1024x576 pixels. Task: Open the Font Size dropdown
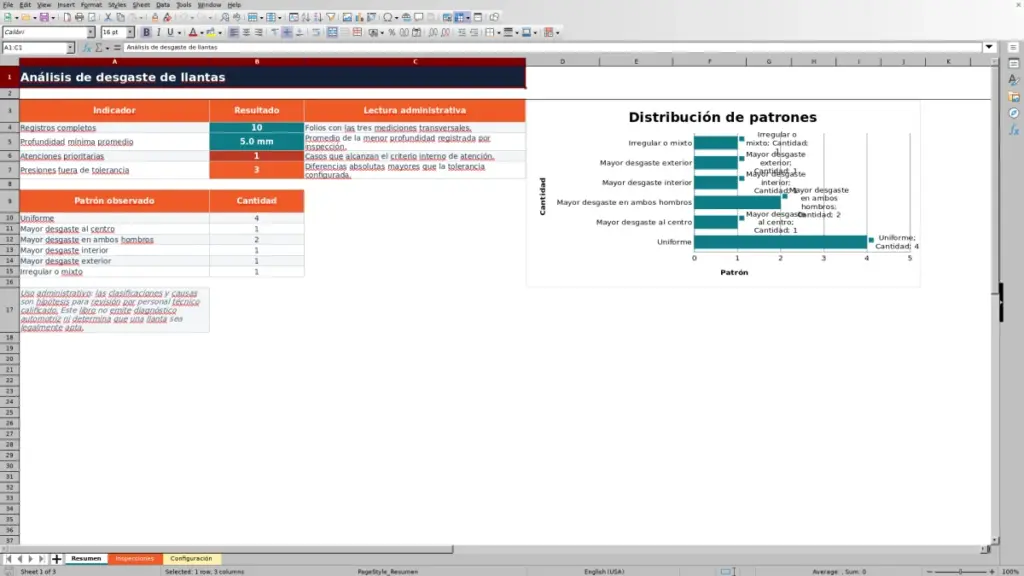click(x=130, y=33)
